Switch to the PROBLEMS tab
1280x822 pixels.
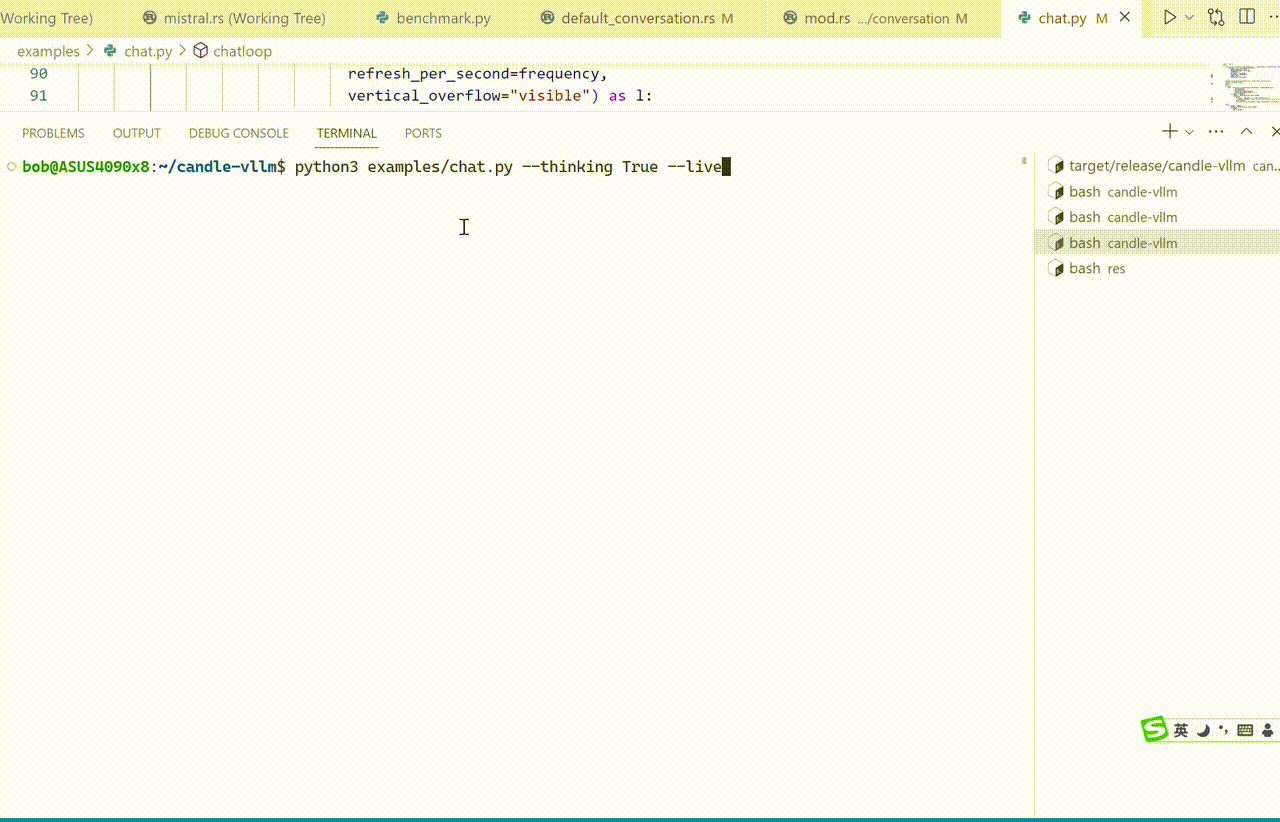tap(53, 133)
